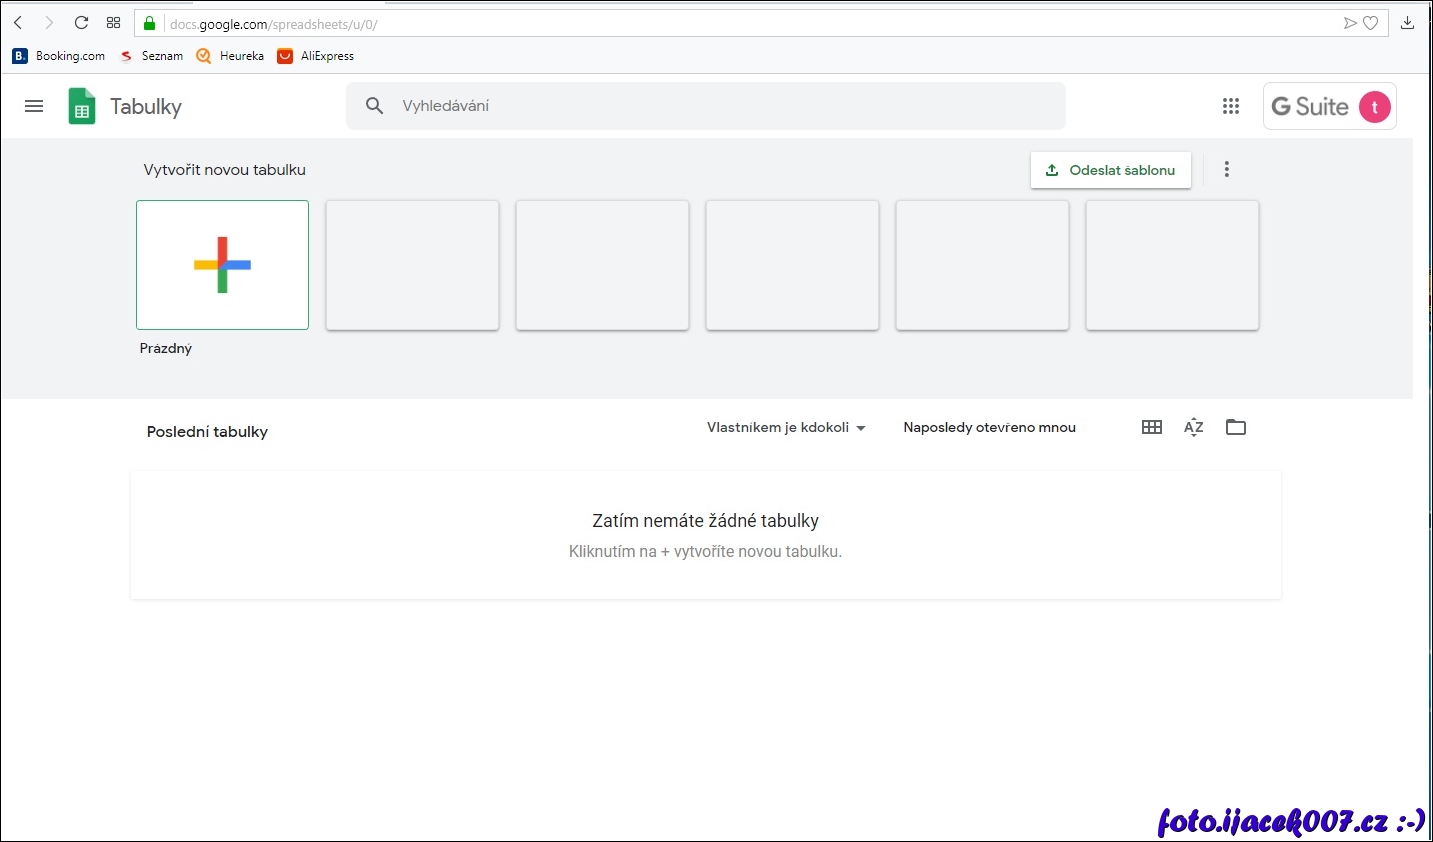
Task: Go back to the previous page
Action: 18,23
